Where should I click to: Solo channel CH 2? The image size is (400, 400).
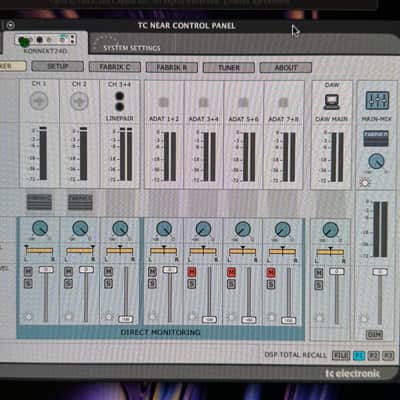(68, 284)
